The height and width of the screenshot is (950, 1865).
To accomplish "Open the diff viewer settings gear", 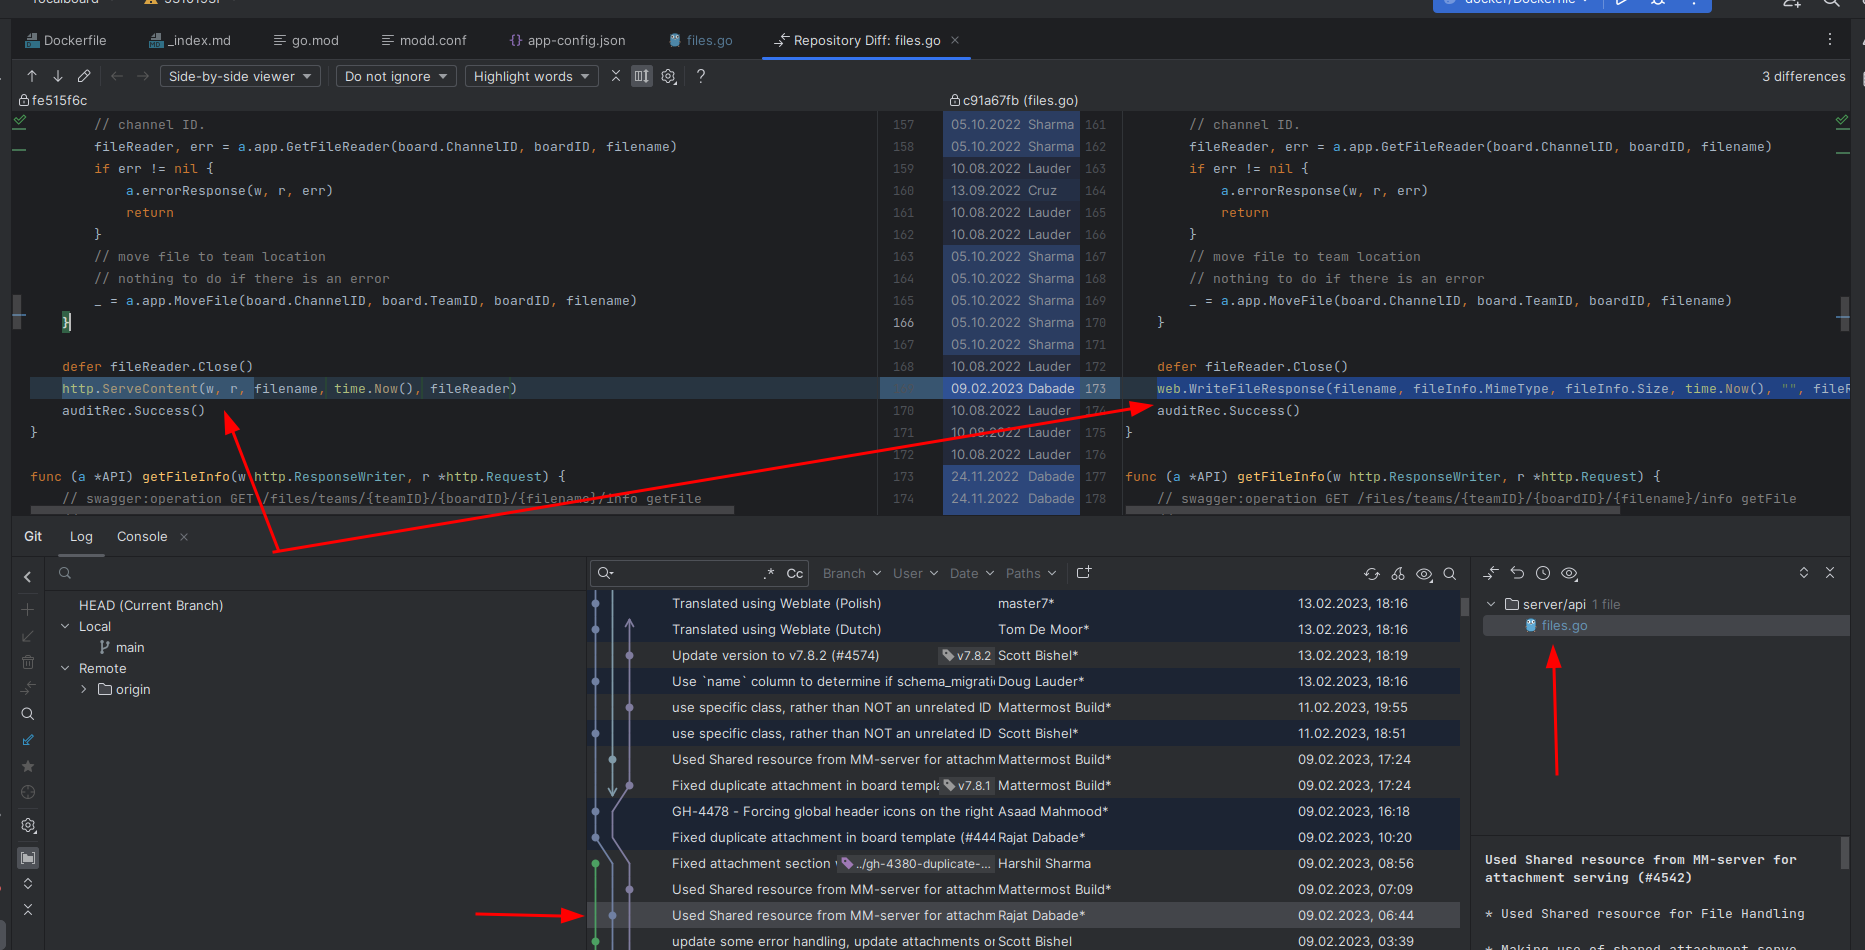I will [x=668, y=76].
